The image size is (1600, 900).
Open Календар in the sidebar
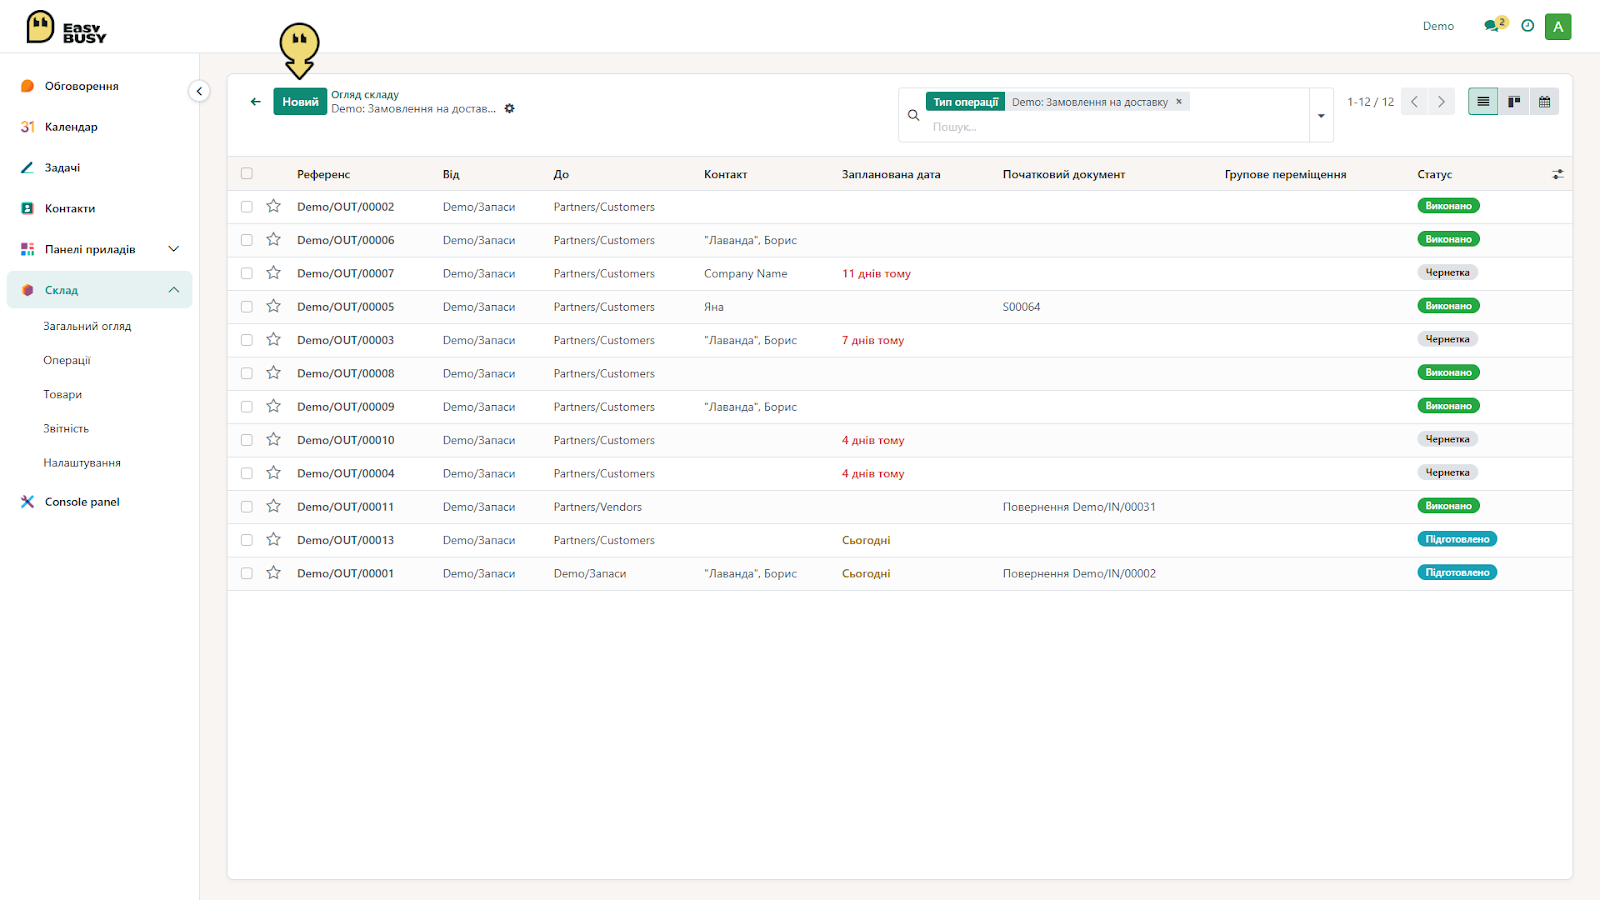coord(71,127)
